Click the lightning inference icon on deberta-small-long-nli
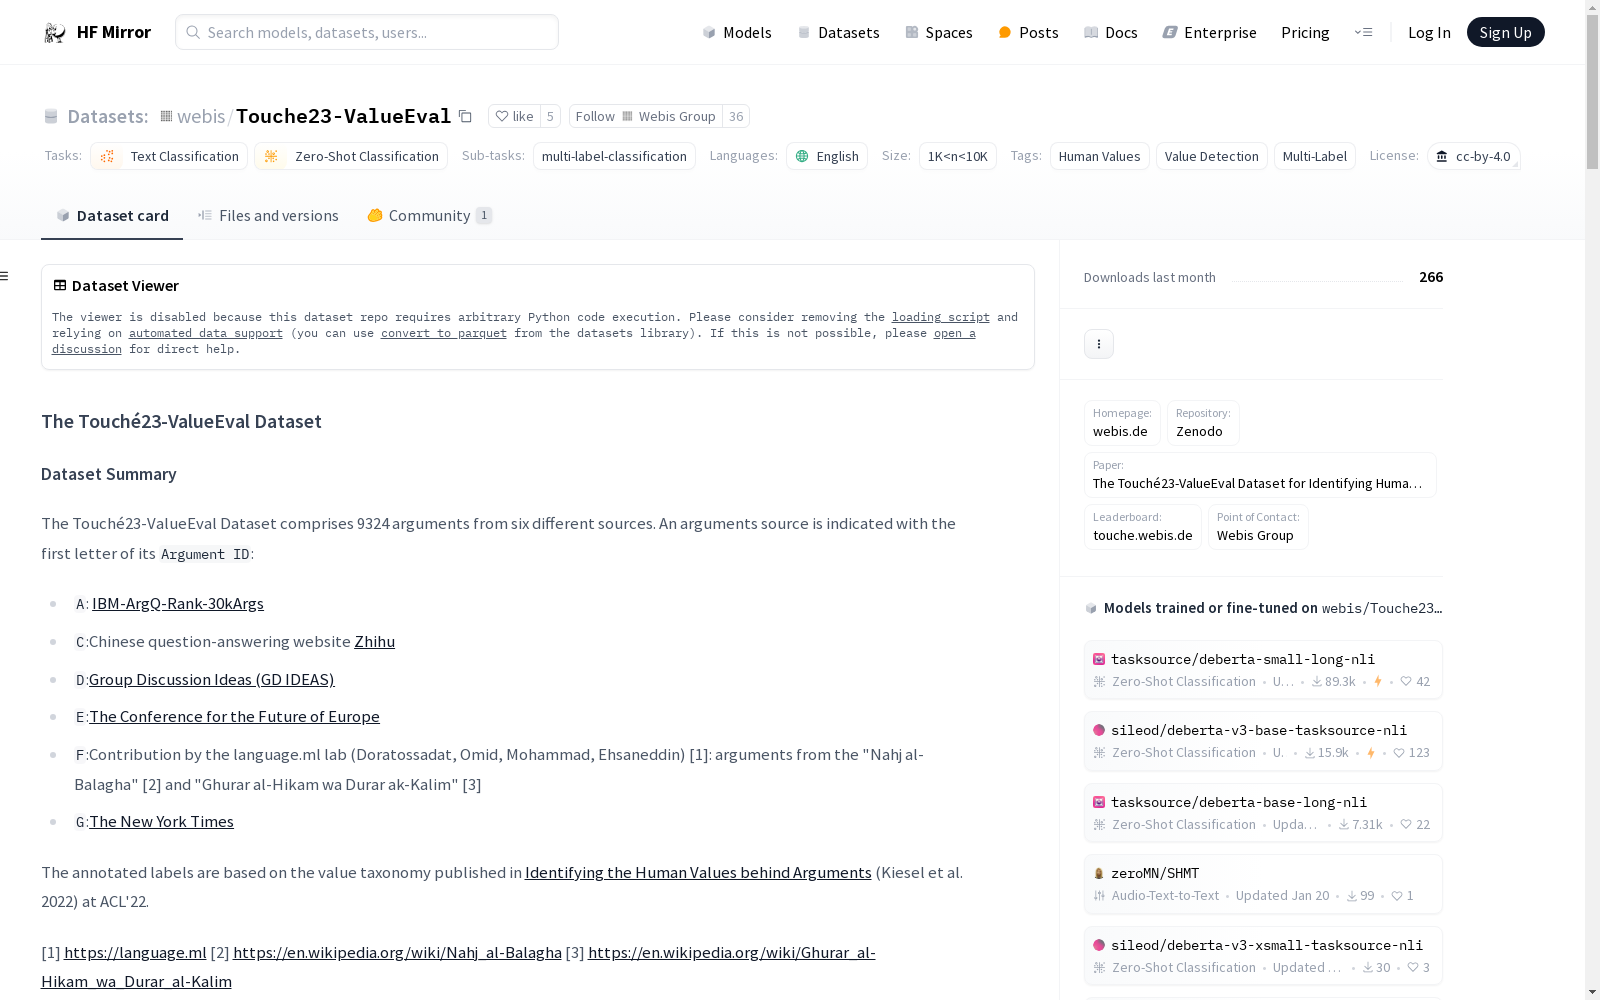Screen dimensions: 1600x1000 click(x=1378, y=682)
